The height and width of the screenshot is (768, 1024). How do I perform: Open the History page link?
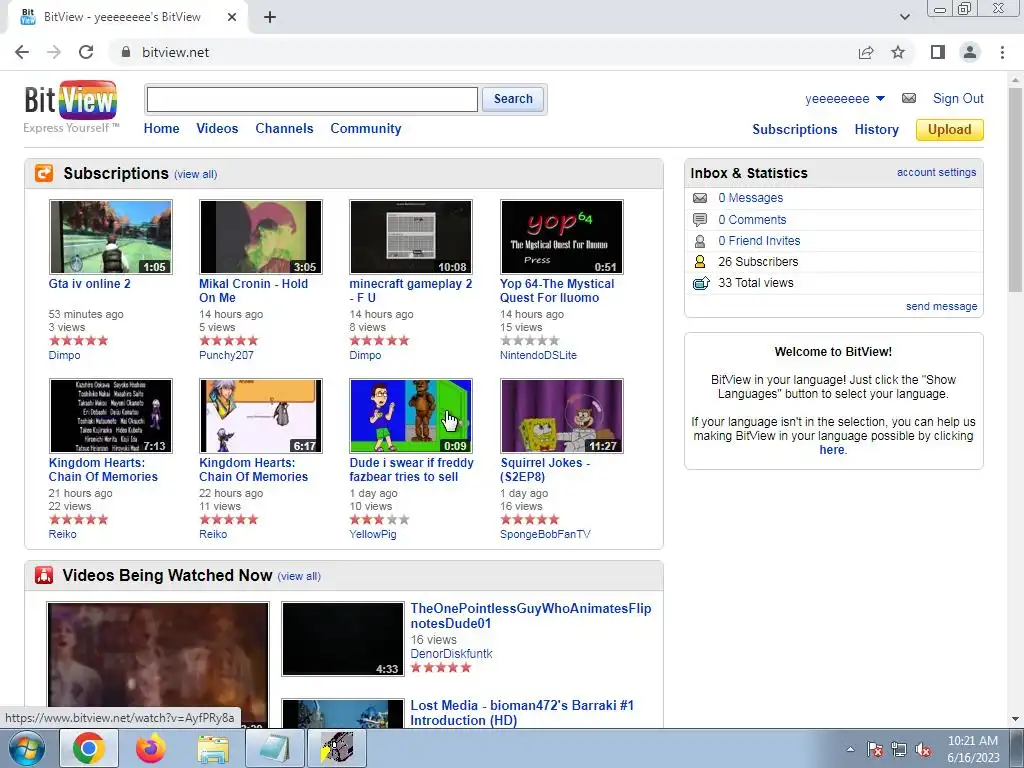(x=876, y=129)
